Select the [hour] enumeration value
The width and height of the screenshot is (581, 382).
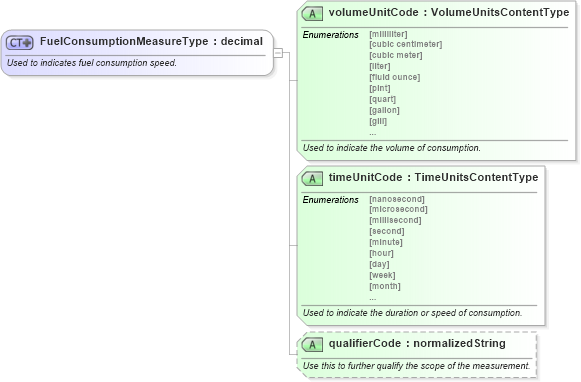coord(381,253)
